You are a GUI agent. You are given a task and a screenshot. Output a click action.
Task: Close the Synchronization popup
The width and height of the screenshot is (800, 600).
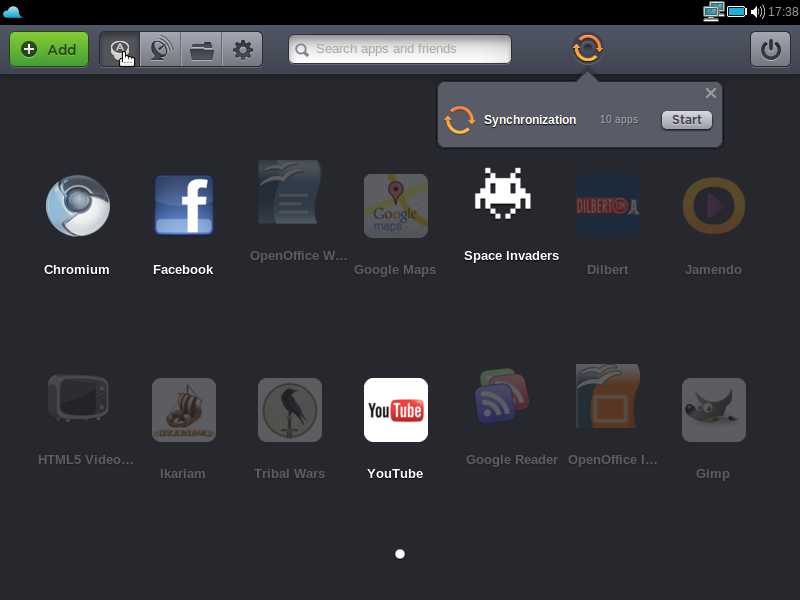(711, 93)
